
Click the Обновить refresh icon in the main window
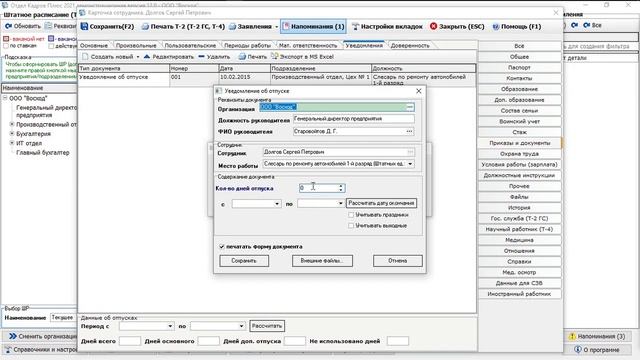click(x=8, y=26)
